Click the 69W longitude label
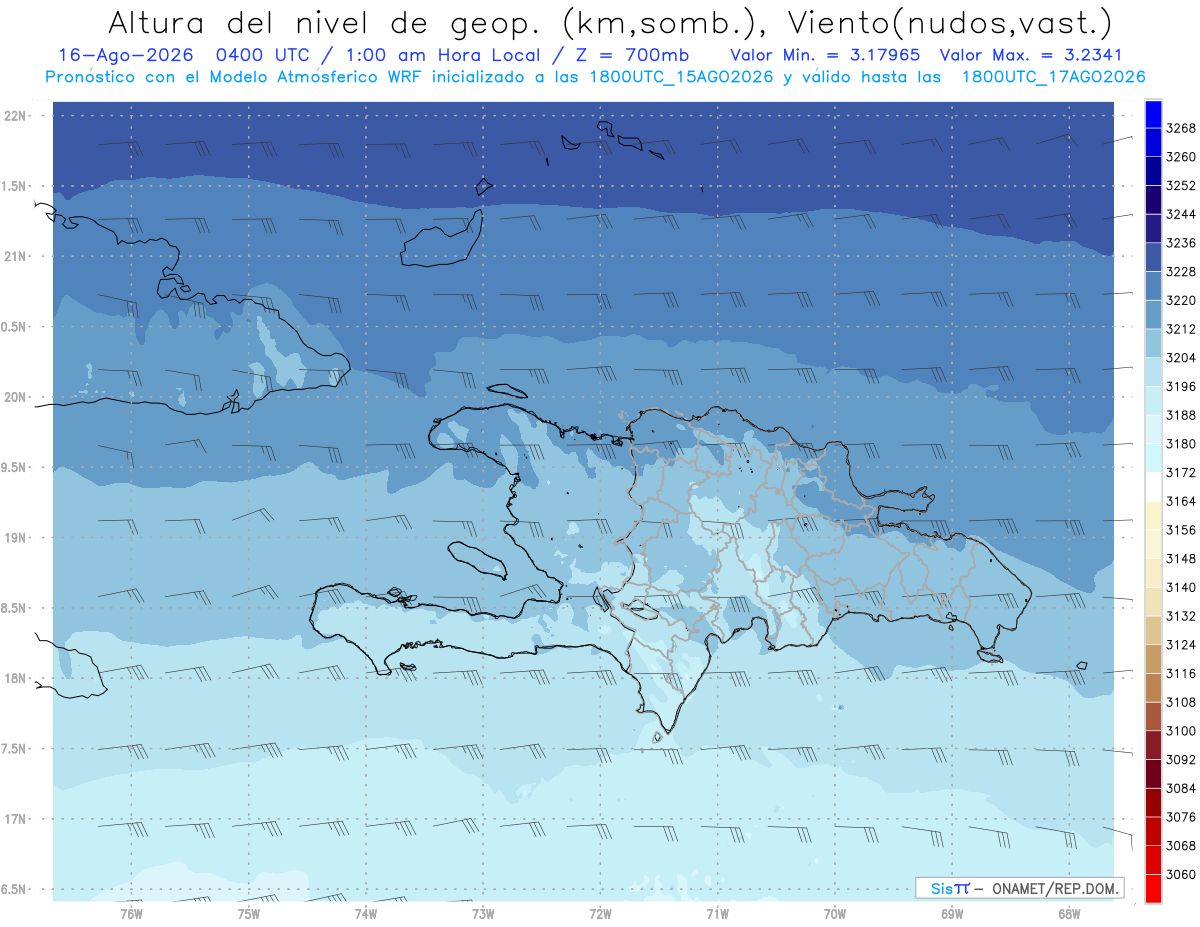 (x=952, y=913)
